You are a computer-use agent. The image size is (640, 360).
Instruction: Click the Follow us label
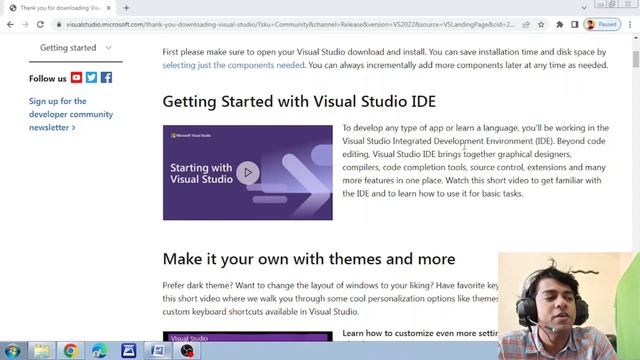click(47, 78)
